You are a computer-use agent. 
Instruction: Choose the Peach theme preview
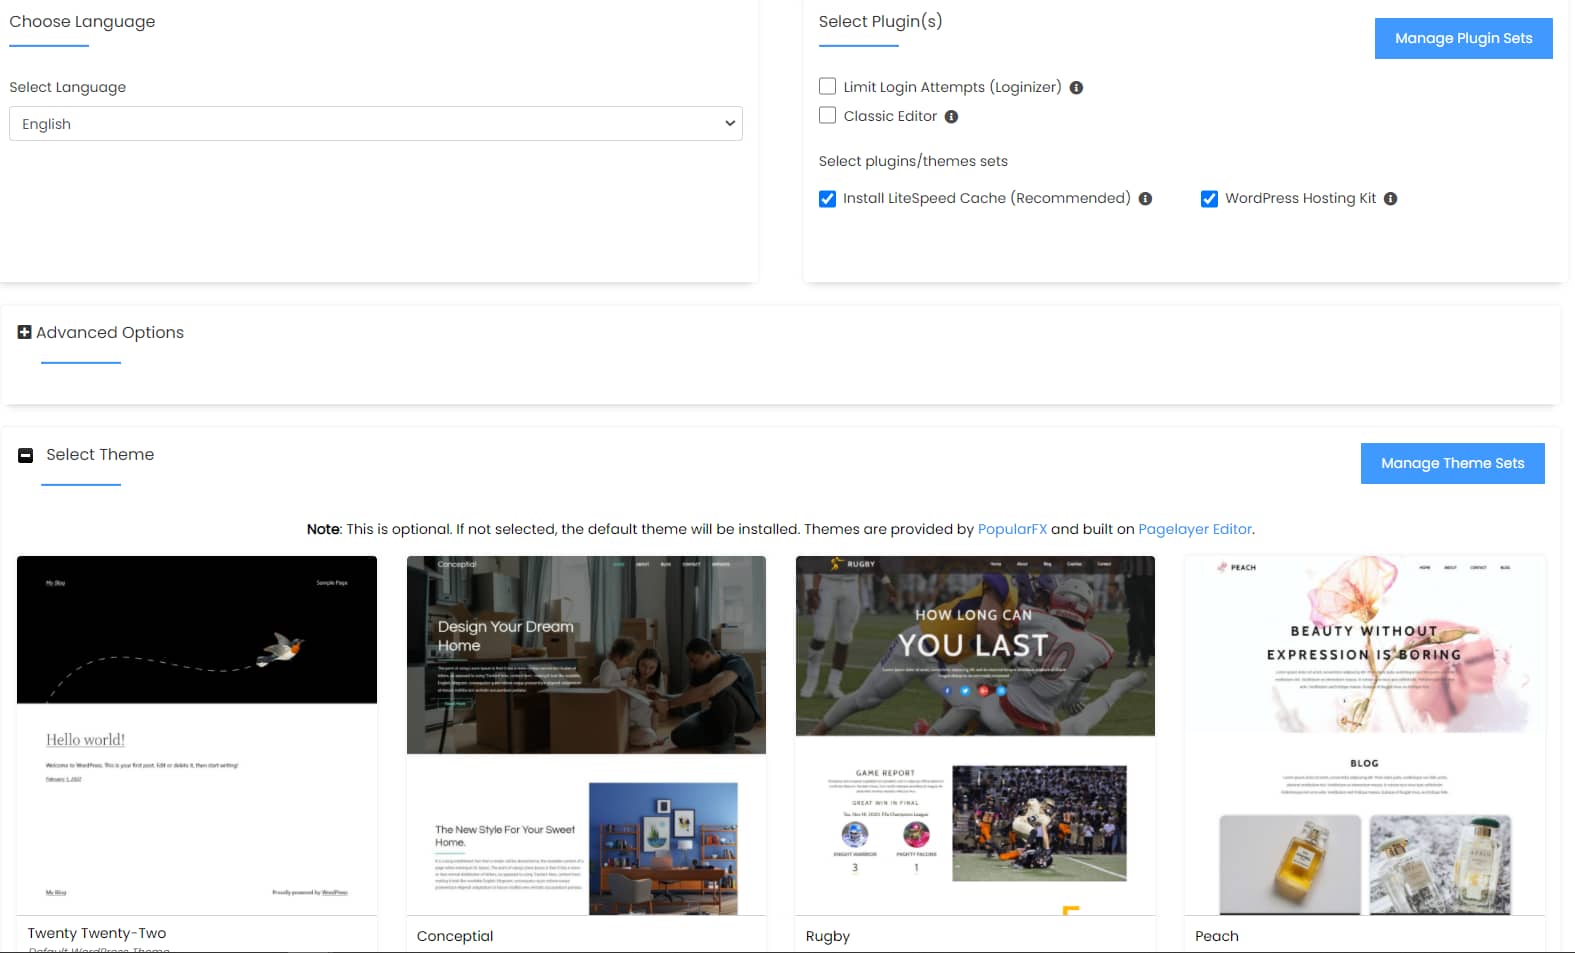coord(1365,735)
